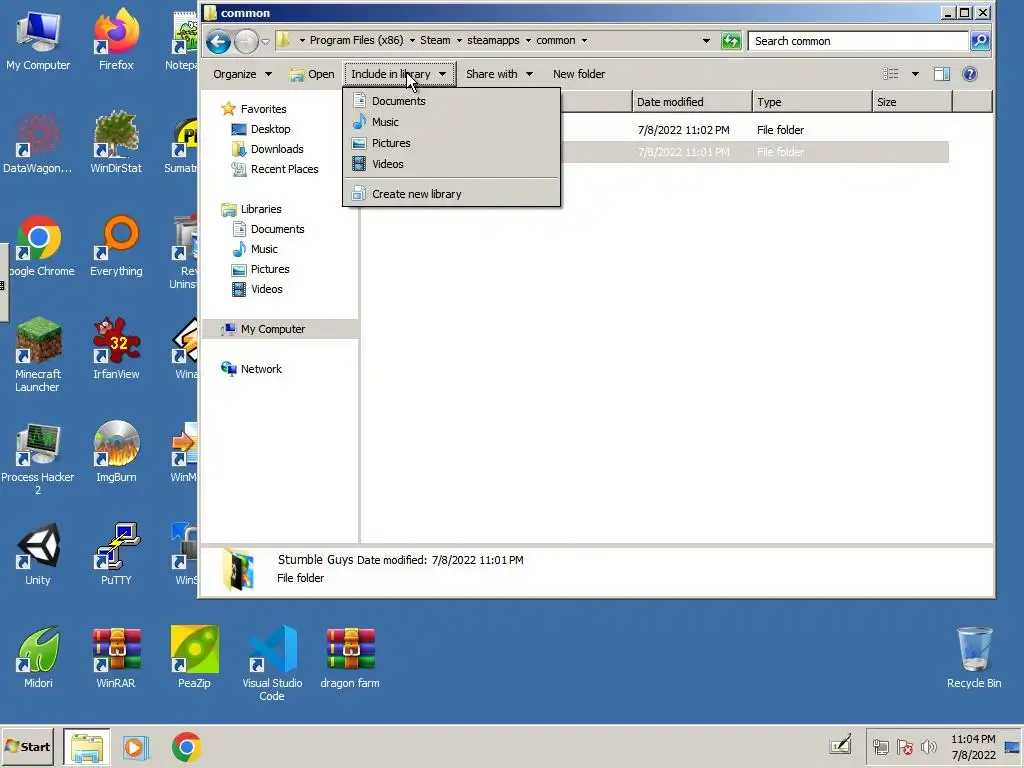1024x768 pixels.
Task: Select Music under Libraries in sidebar
Action: (x=264, y=249)
